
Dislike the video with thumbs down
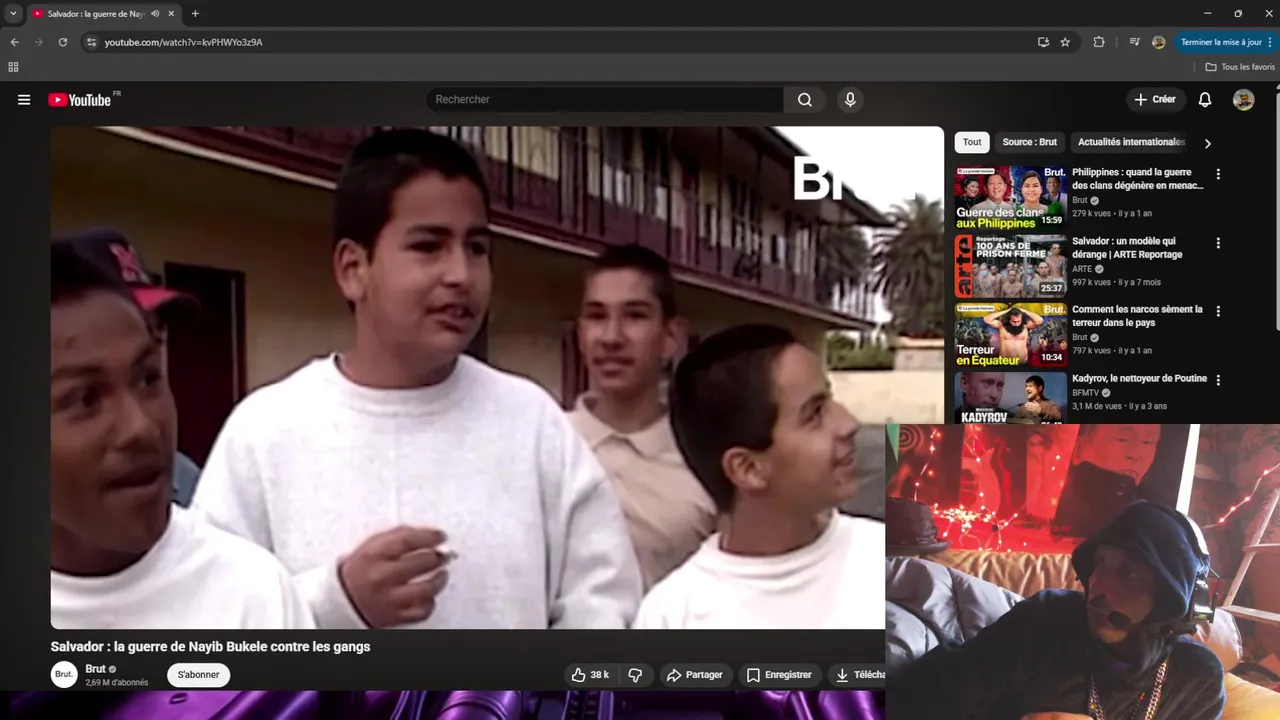coord(635,675)
